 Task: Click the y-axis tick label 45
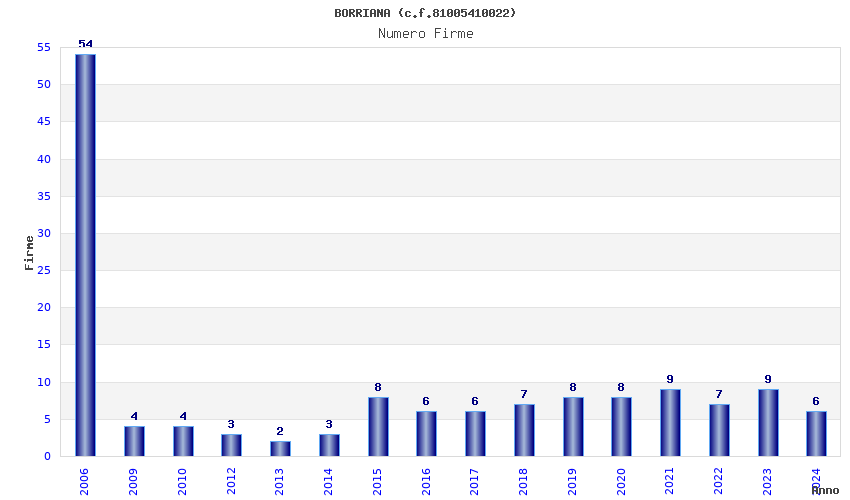(44, 121)
